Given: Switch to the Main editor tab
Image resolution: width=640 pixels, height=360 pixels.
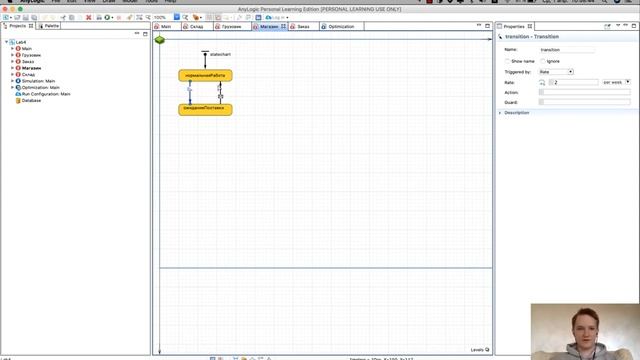Looking at the screenshot, I should point(167,27).
